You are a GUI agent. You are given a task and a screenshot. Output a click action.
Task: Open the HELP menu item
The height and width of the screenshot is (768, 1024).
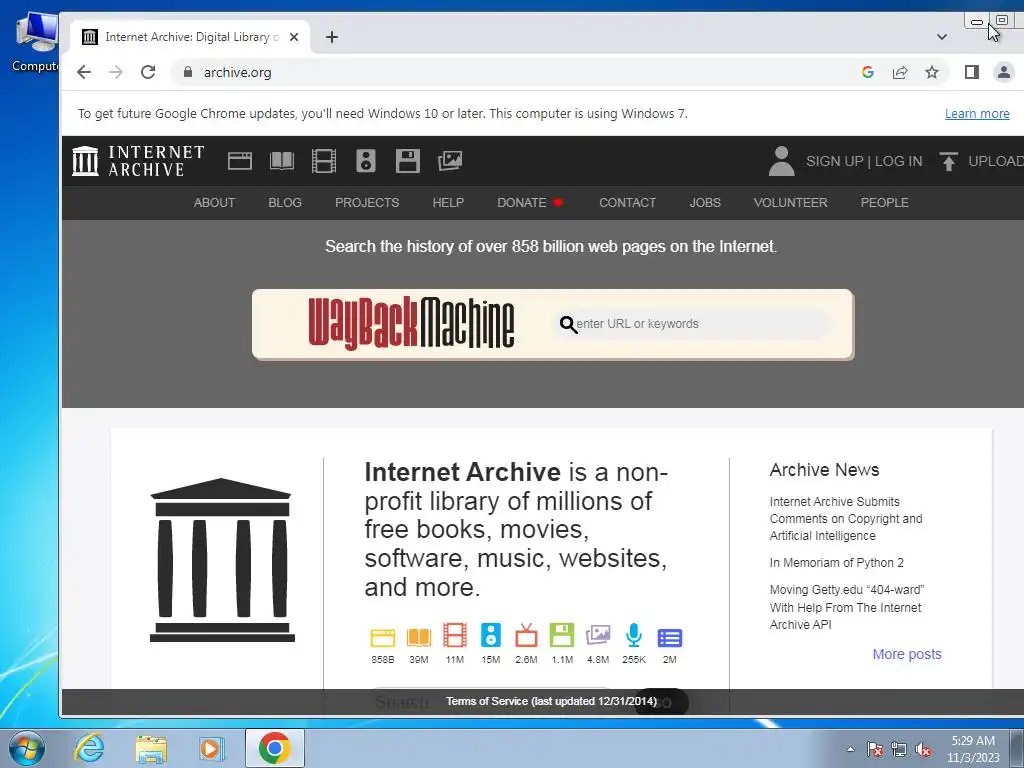click(448, 202)
